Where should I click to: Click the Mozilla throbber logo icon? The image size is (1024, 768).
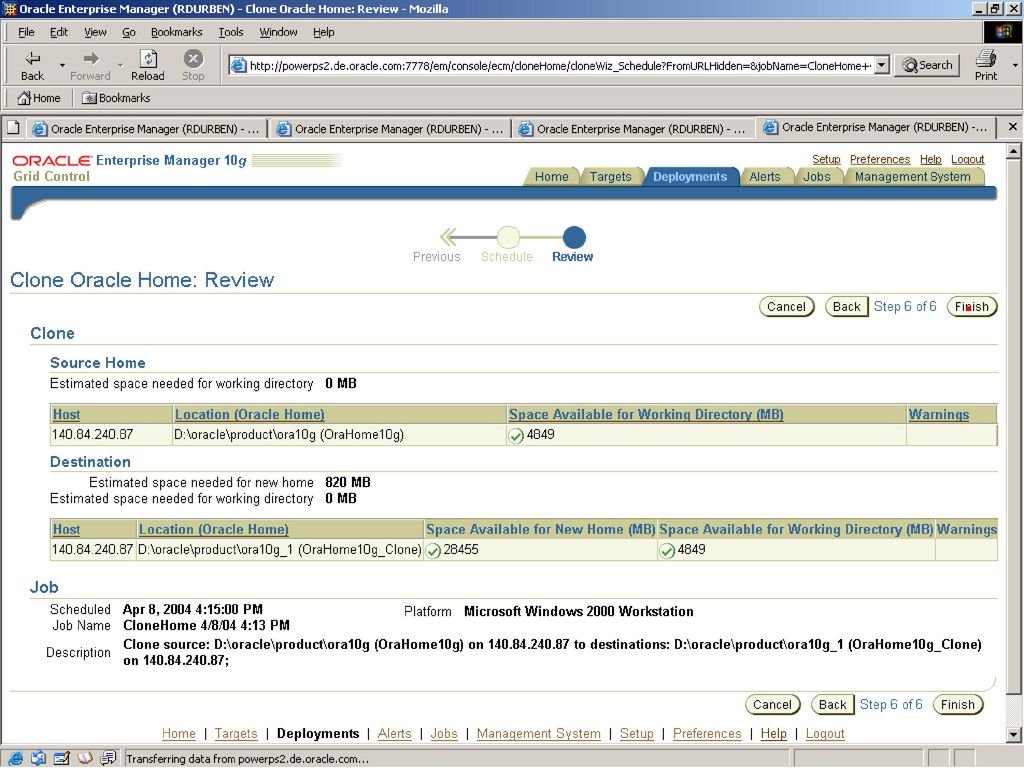click(x=1002, y=32)
